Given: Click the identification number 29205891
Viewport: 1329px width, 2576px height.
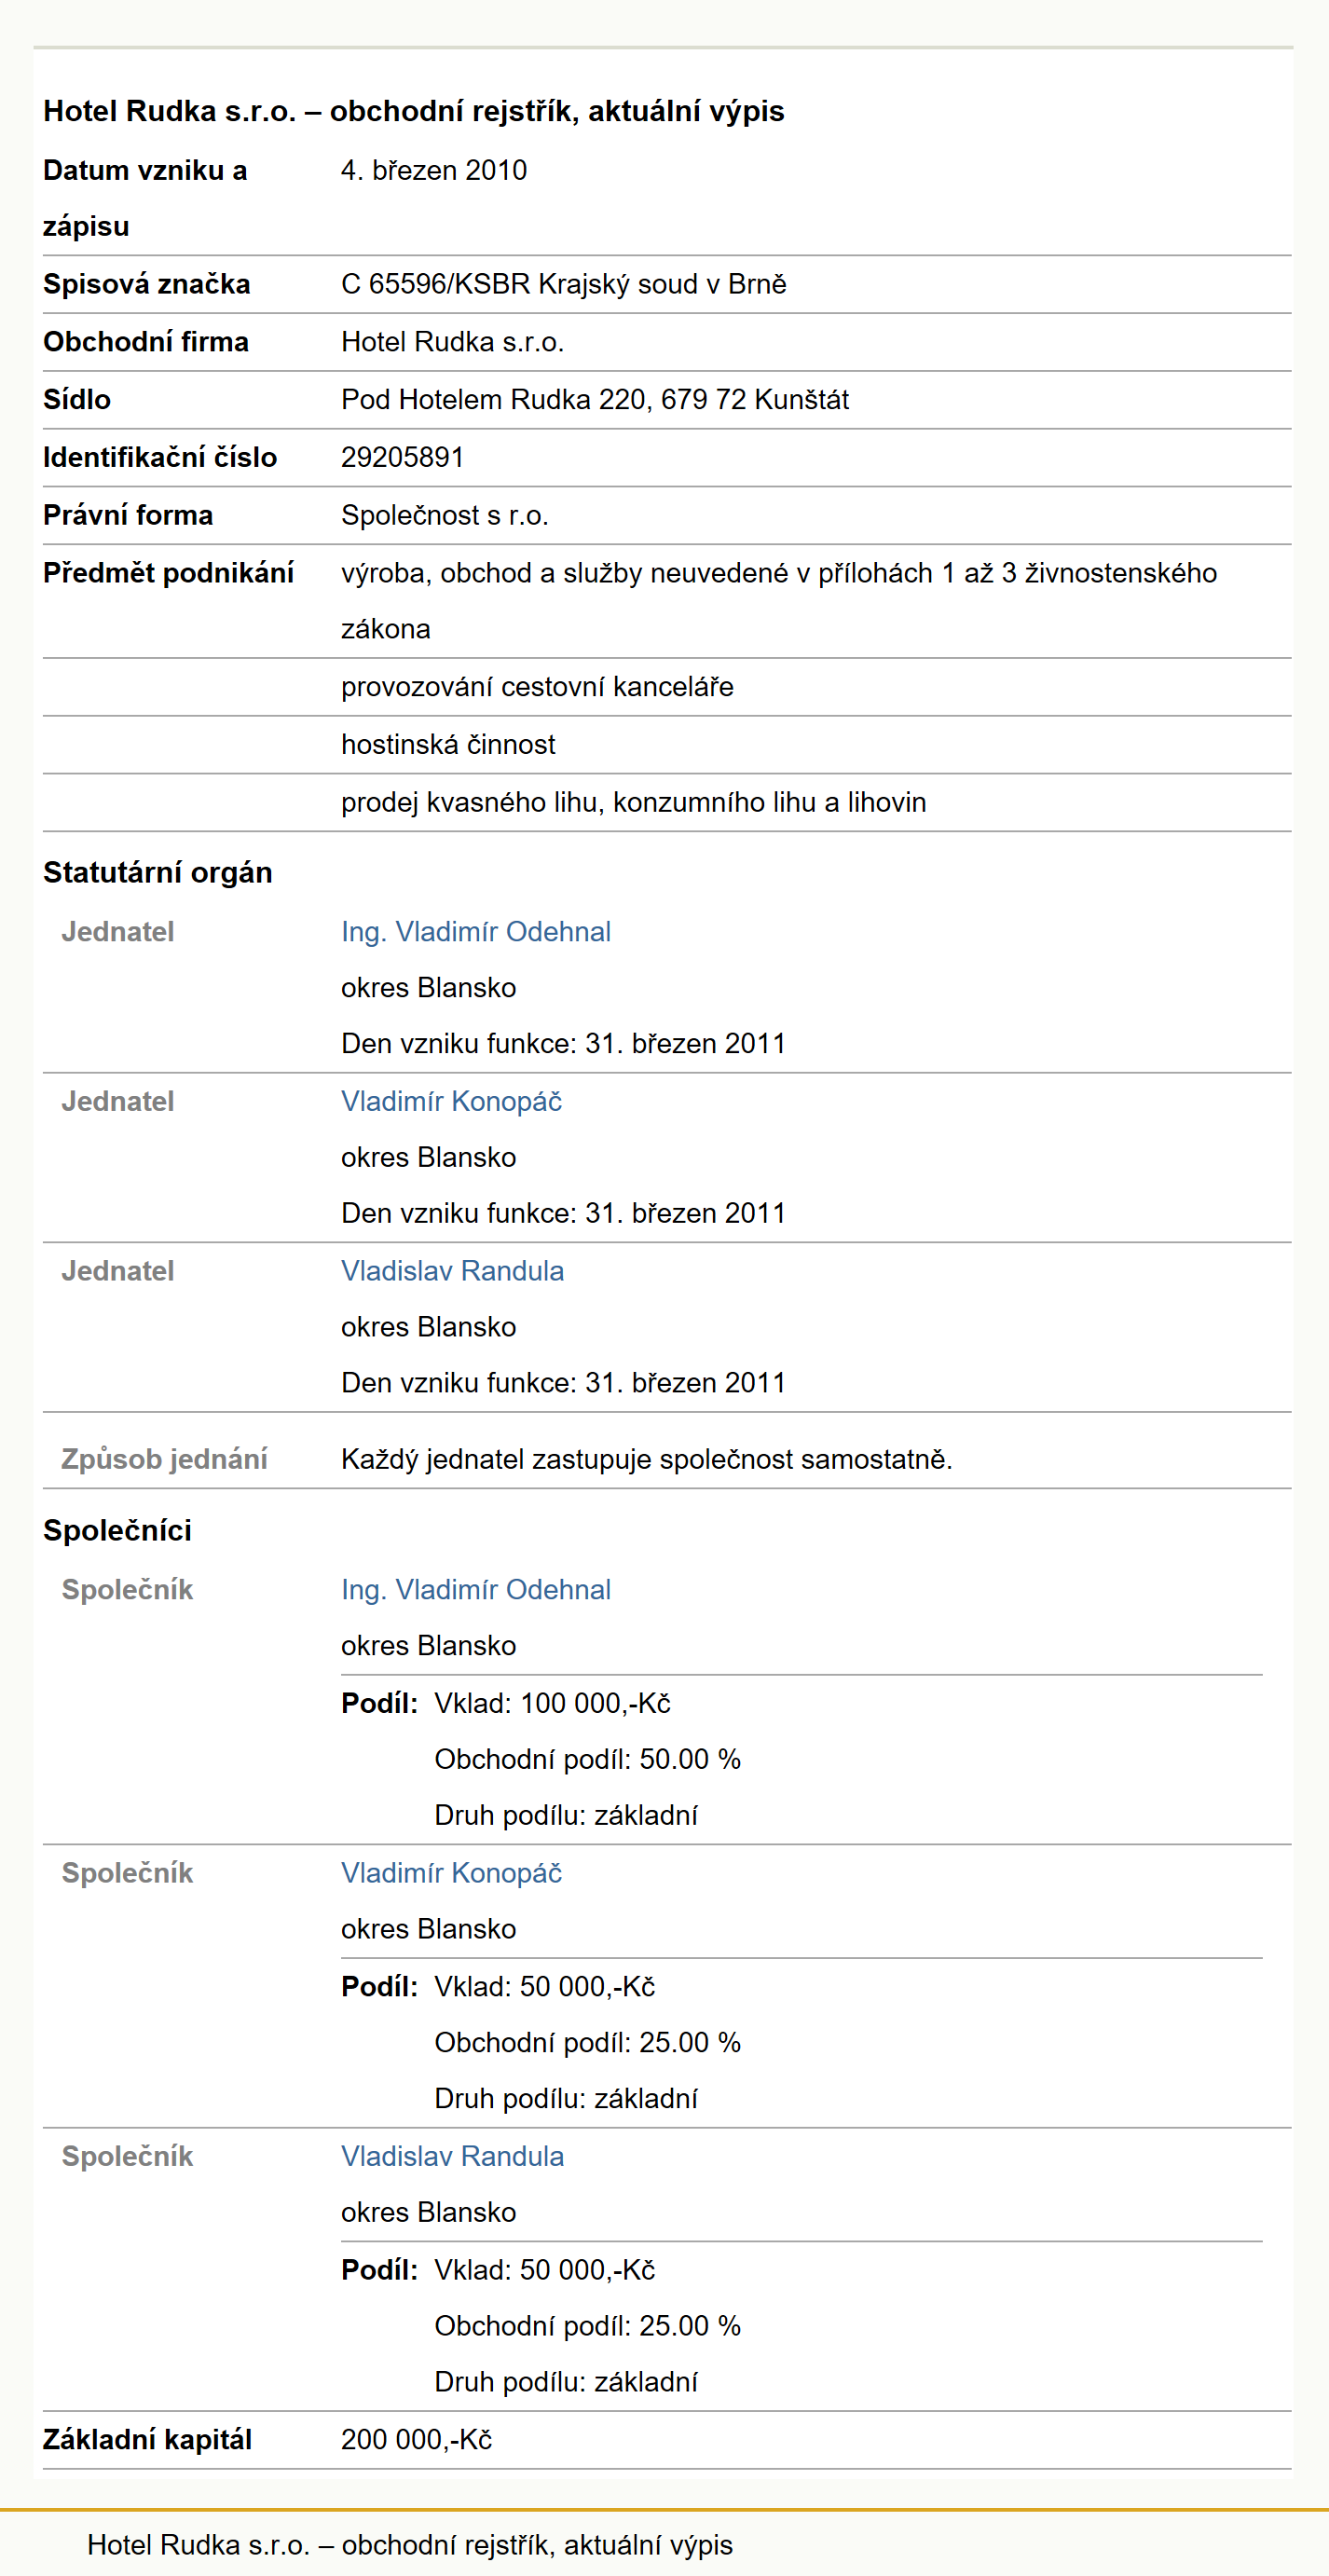Looking at the screenshot, I should tap(403, 457).
